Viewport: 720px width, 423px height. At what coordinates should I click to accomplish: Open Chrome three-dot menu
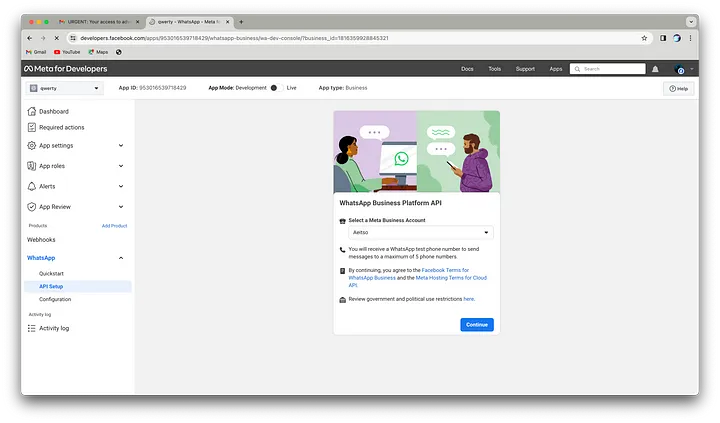[x=690, y=38]
